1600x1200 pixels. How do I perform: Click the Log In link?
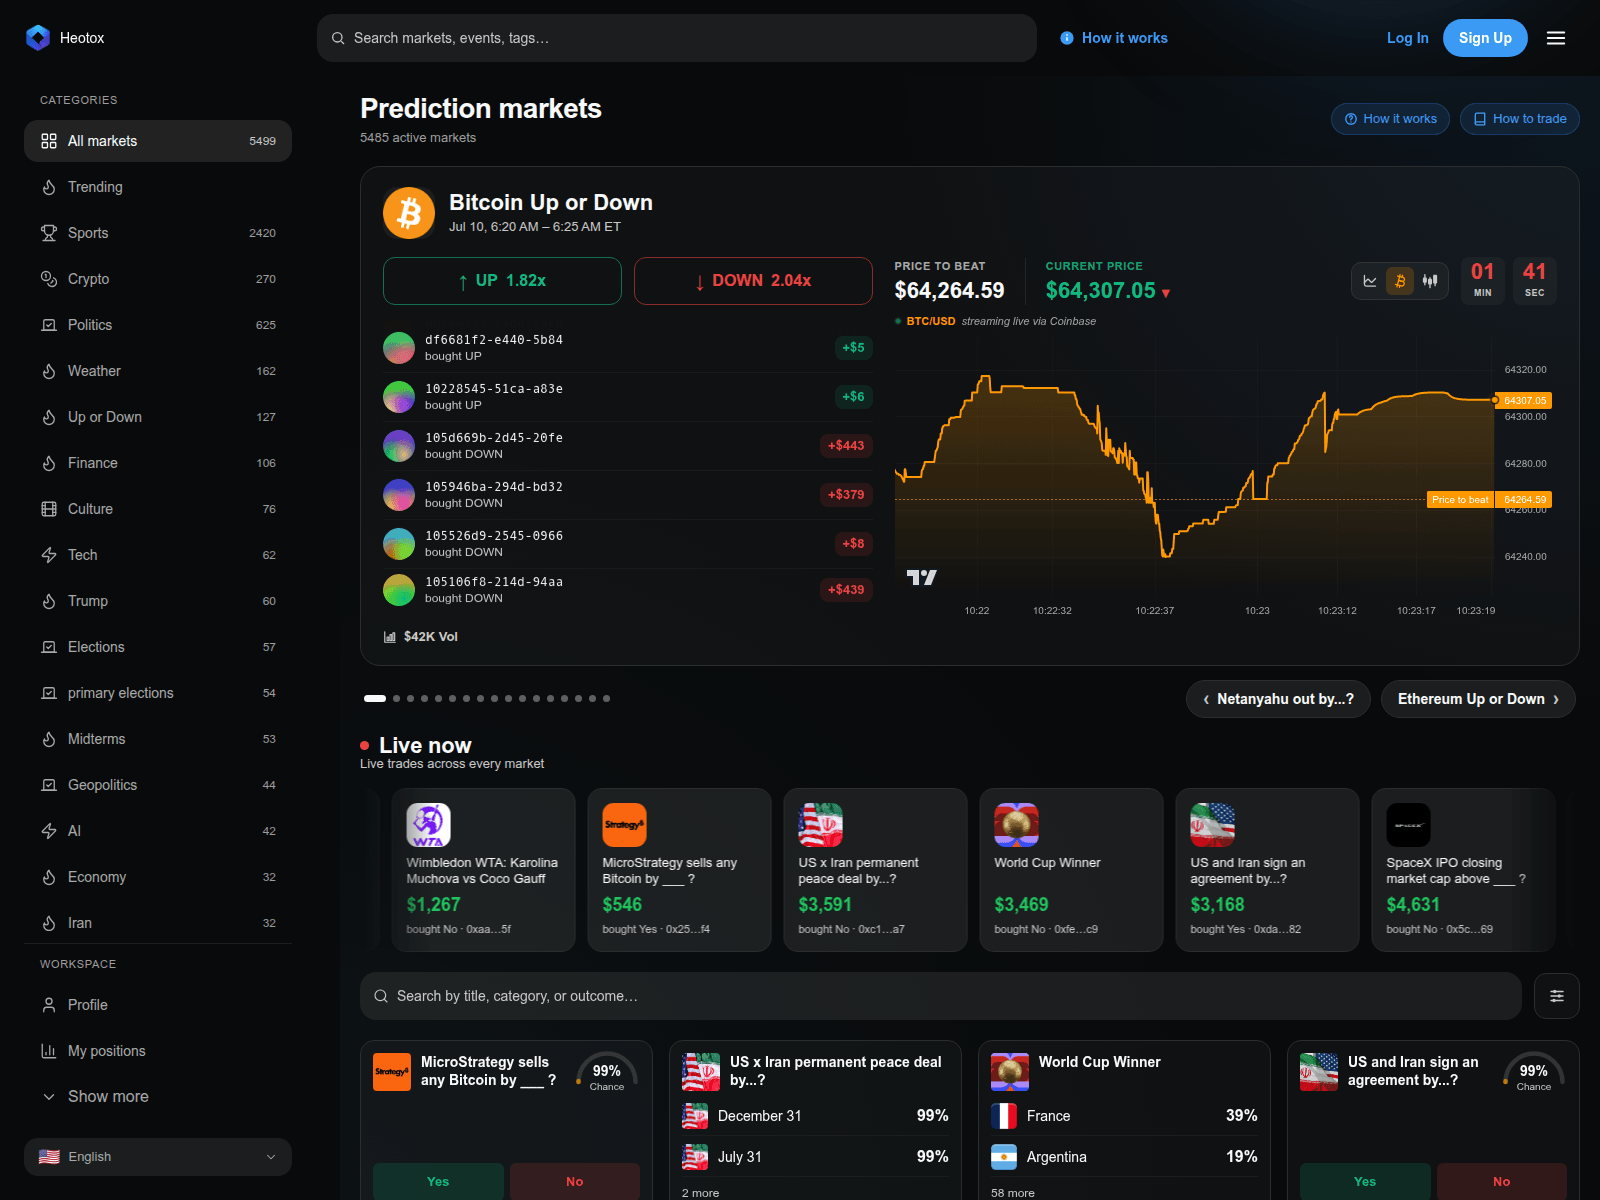coord(1407,38)
